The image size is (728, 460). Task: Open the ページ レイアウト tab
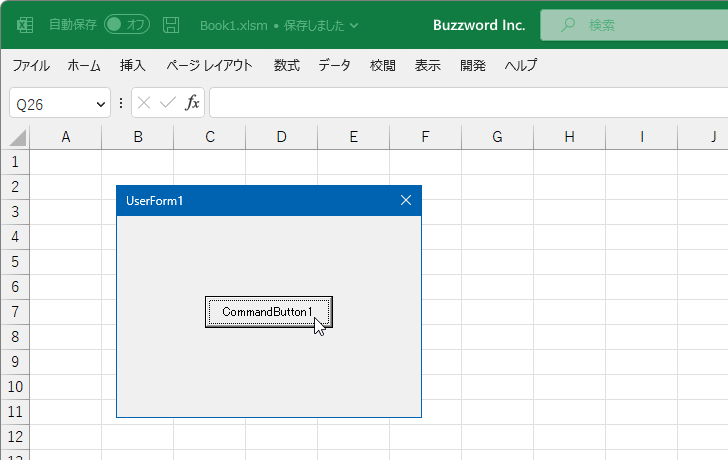[x=209, y=65]
